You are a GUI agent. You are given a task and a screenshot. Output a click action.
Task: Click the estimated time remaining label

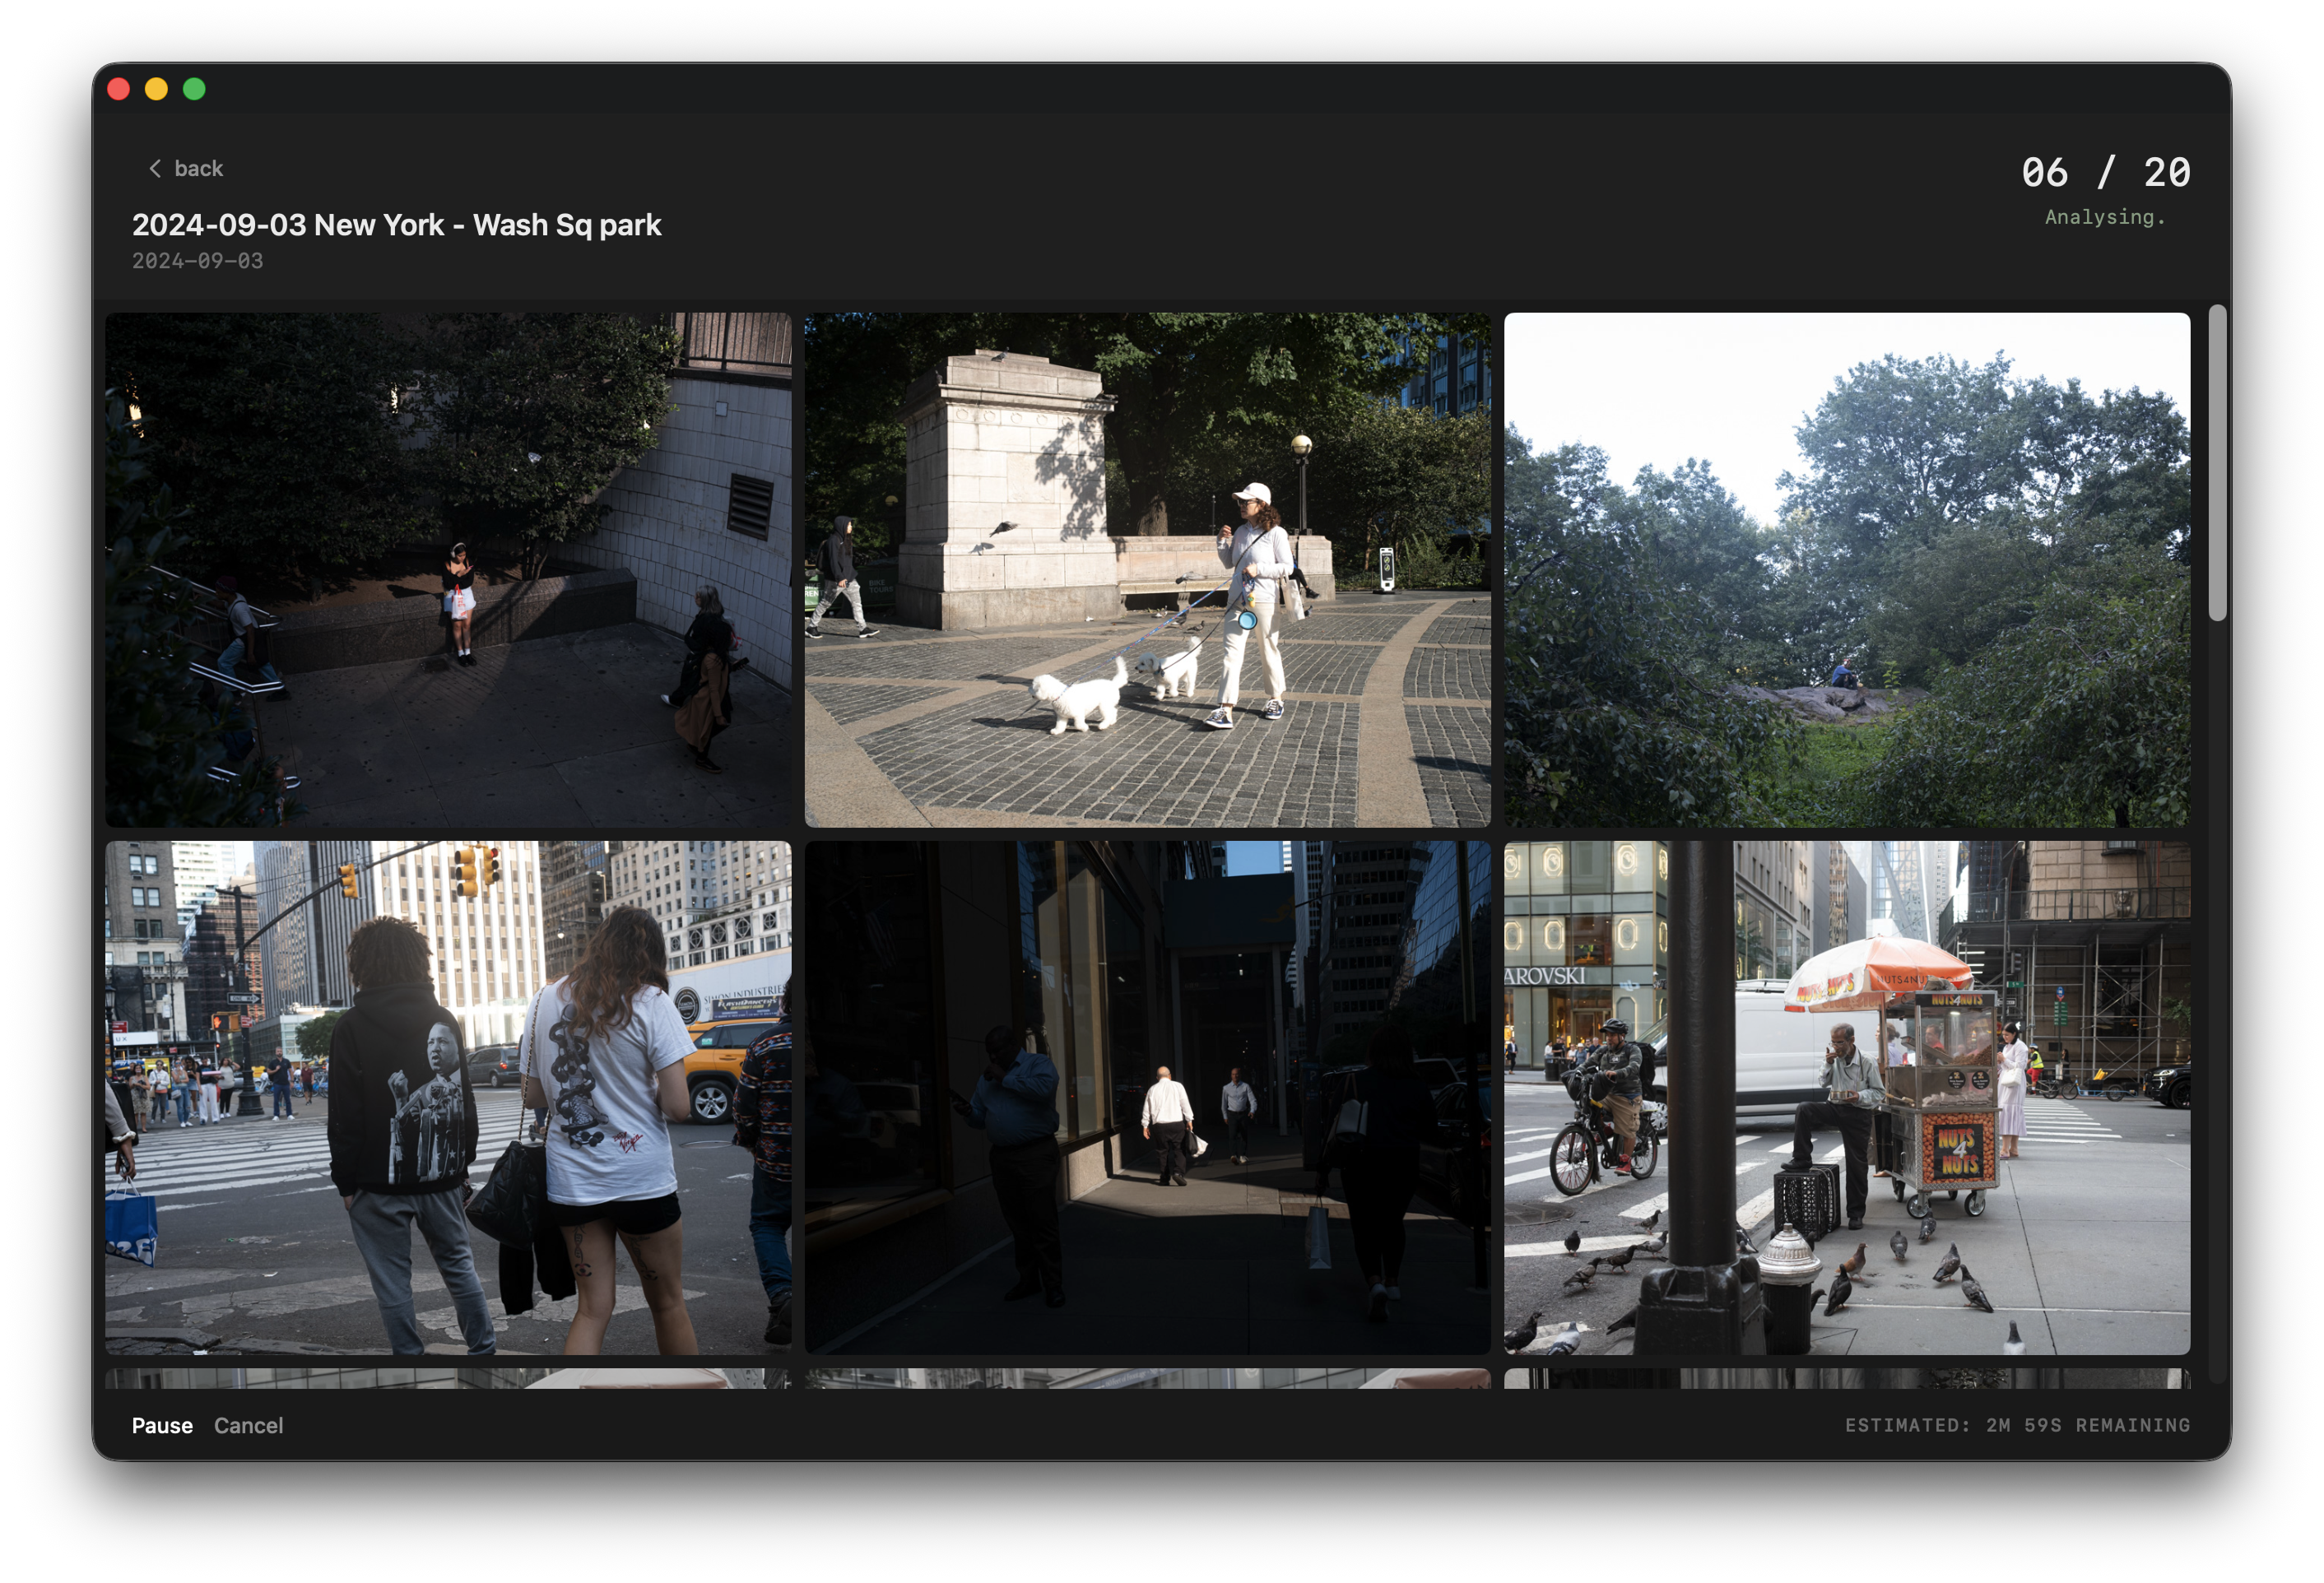click(x=2017, y=1425)
